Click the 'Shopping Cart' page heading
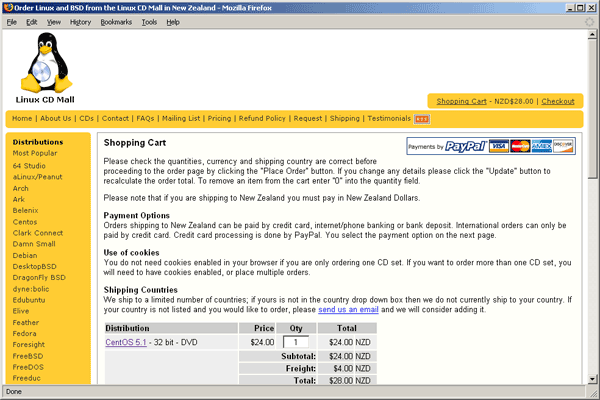This screenshot has width=600, height=400. pyautogui.click(x=135, y=143)
